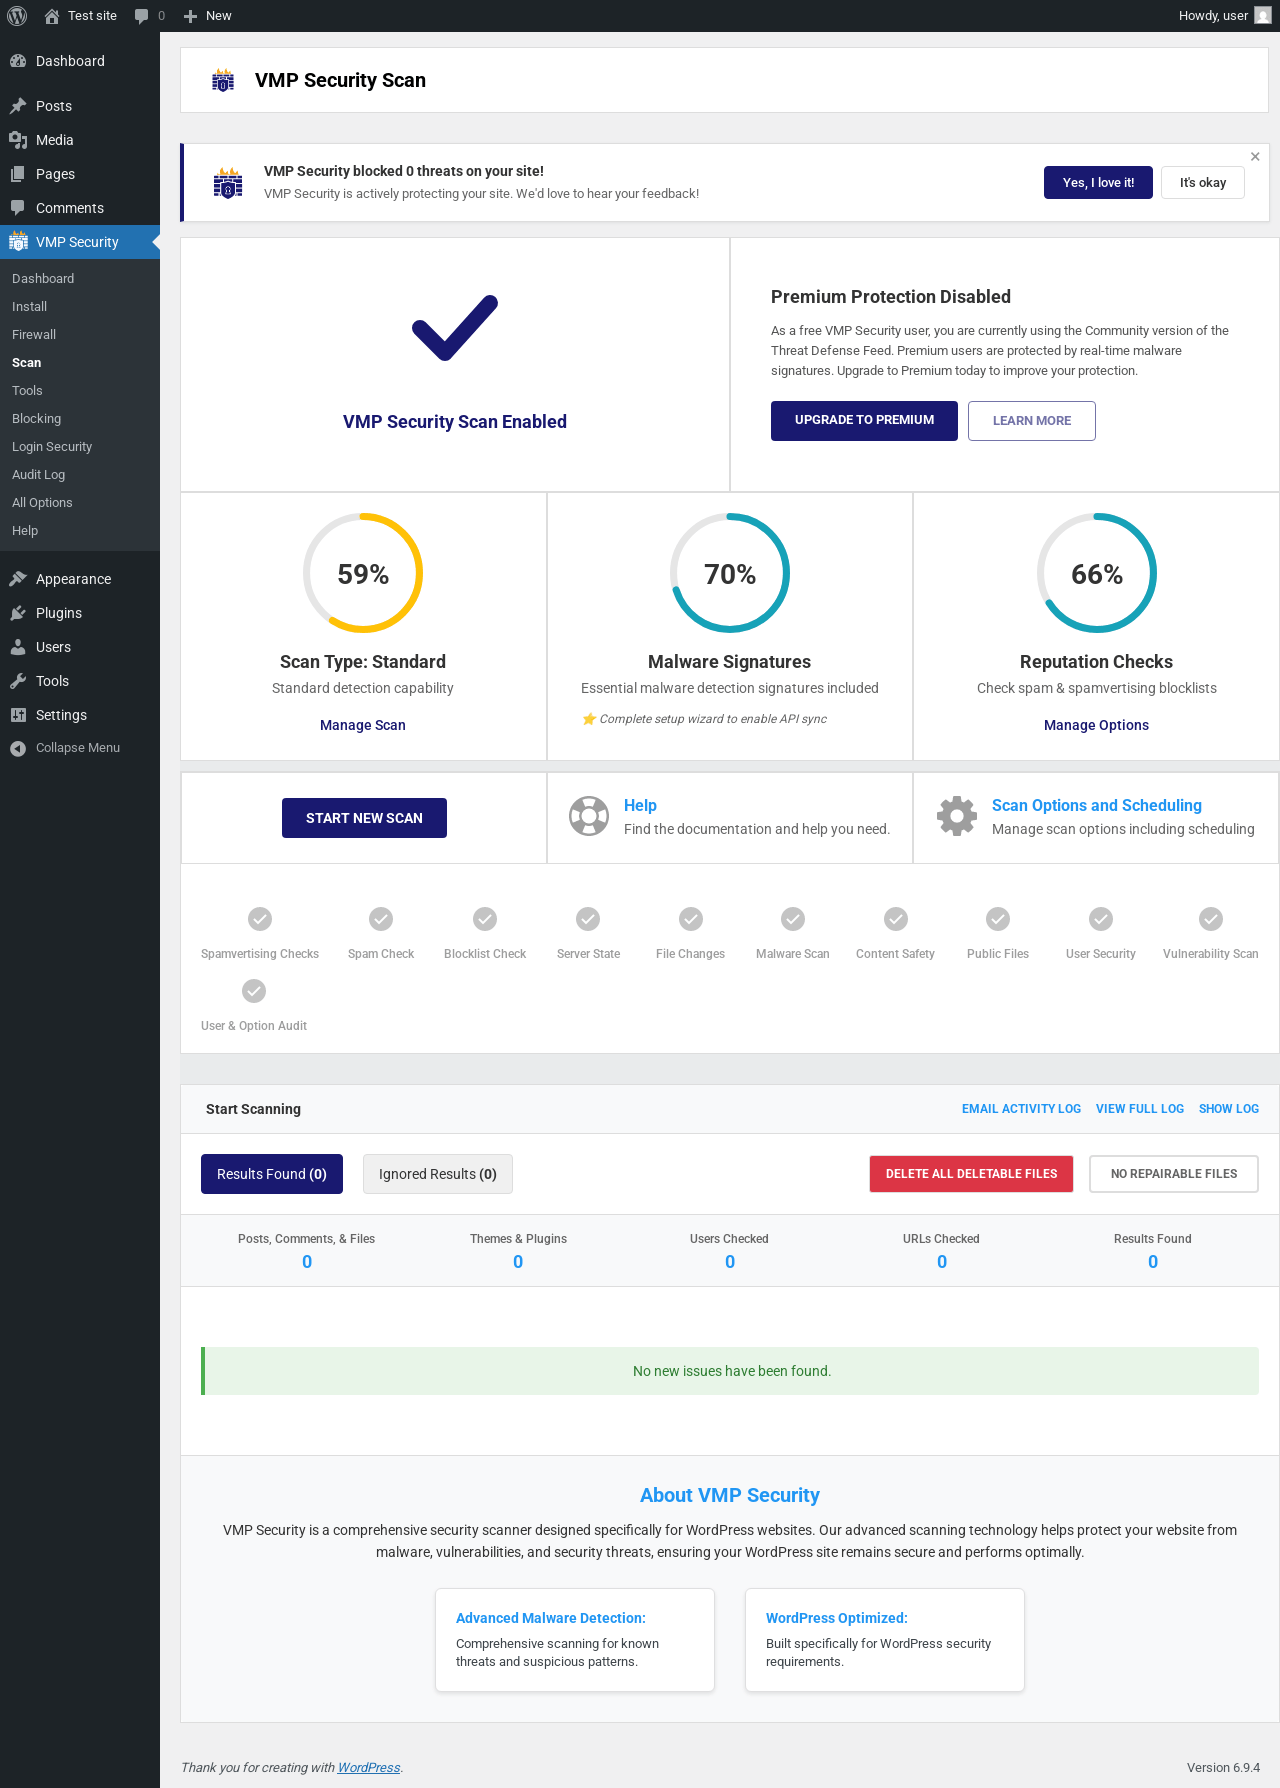Open the Manage Scan link
The height and width of the screenshot is (1788, 1280).
(363, 725)
